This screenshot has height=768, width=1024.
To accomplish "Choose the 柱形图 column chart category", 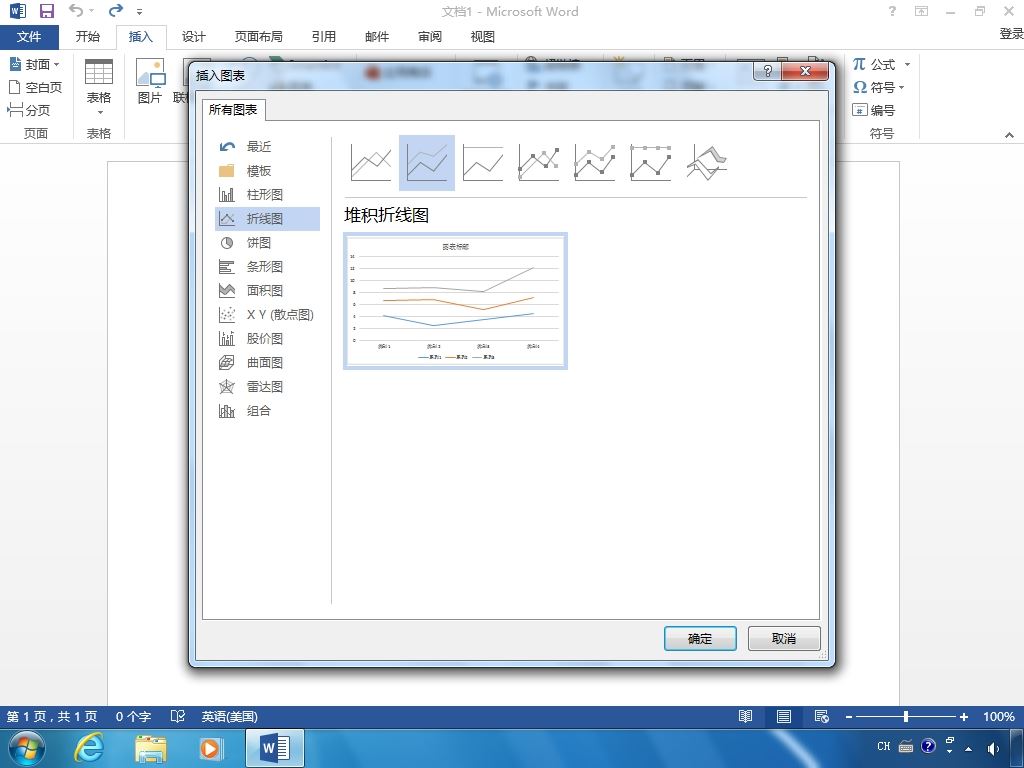I will pos(267,195).
